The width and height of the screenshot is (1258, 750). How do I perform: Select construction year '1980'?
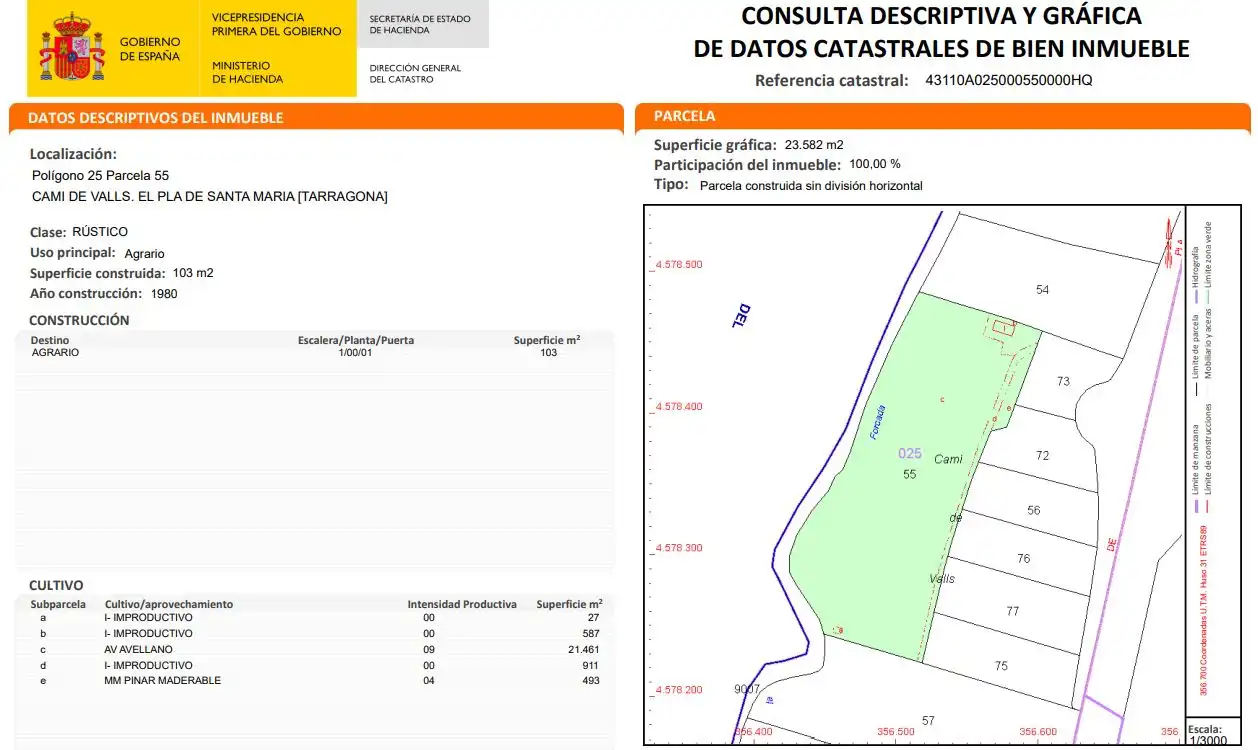point(164,294)
